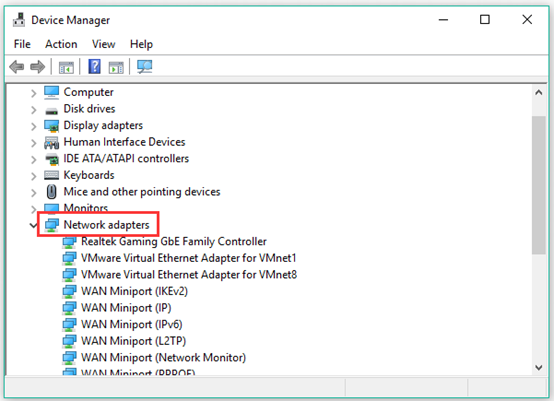Image resolution: width=554 pixels, height=401 pixels.
Task: Select VMware Virtual Ethernet Adapter for VMnet8
Action: [189, 275]
